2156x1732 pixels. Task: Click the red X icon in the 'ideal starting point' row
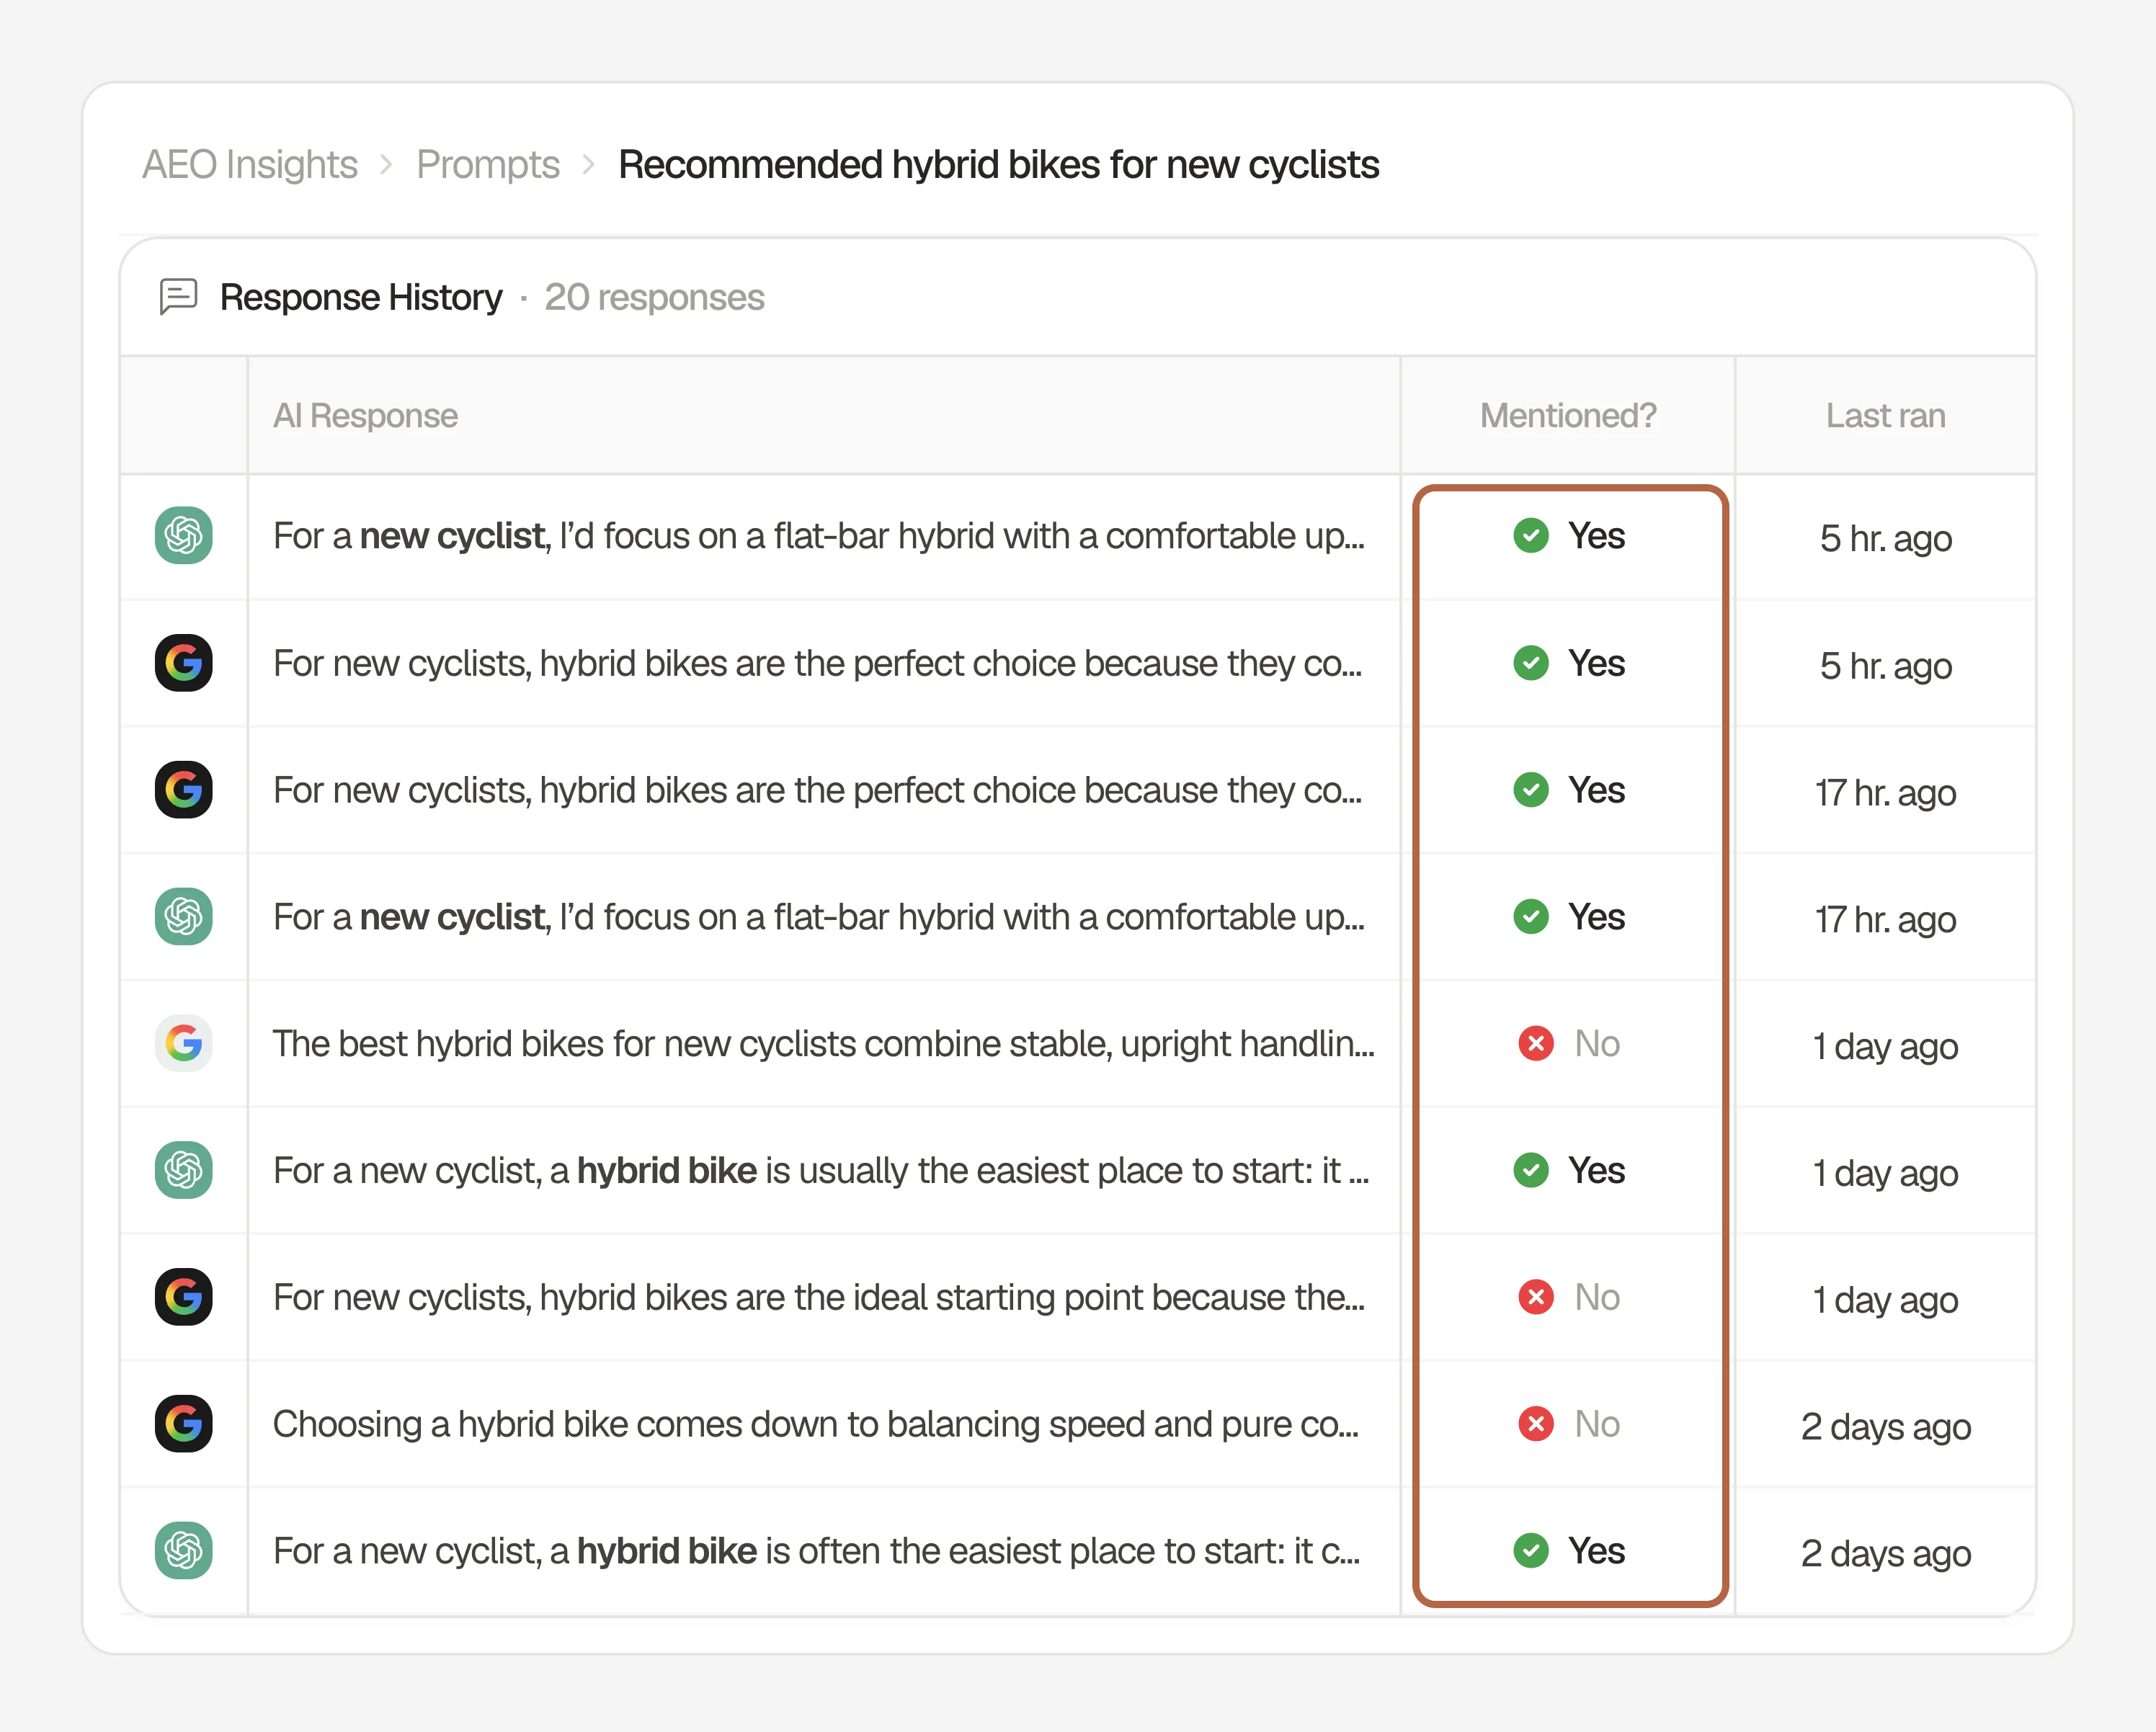point(1536,1297)
